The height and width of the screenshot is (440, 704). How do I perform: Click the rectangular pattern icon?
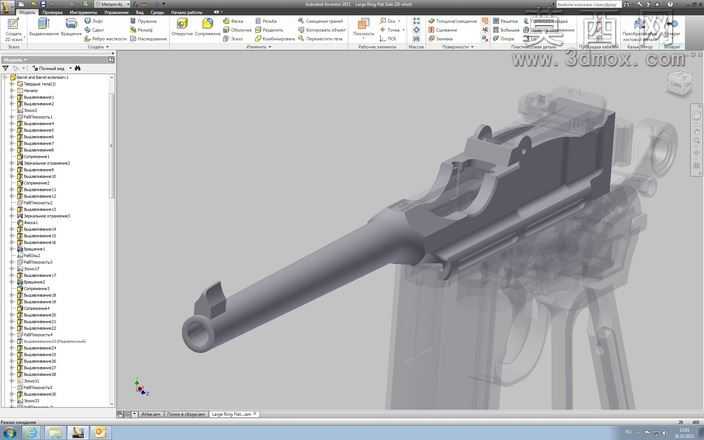(417, 21)
